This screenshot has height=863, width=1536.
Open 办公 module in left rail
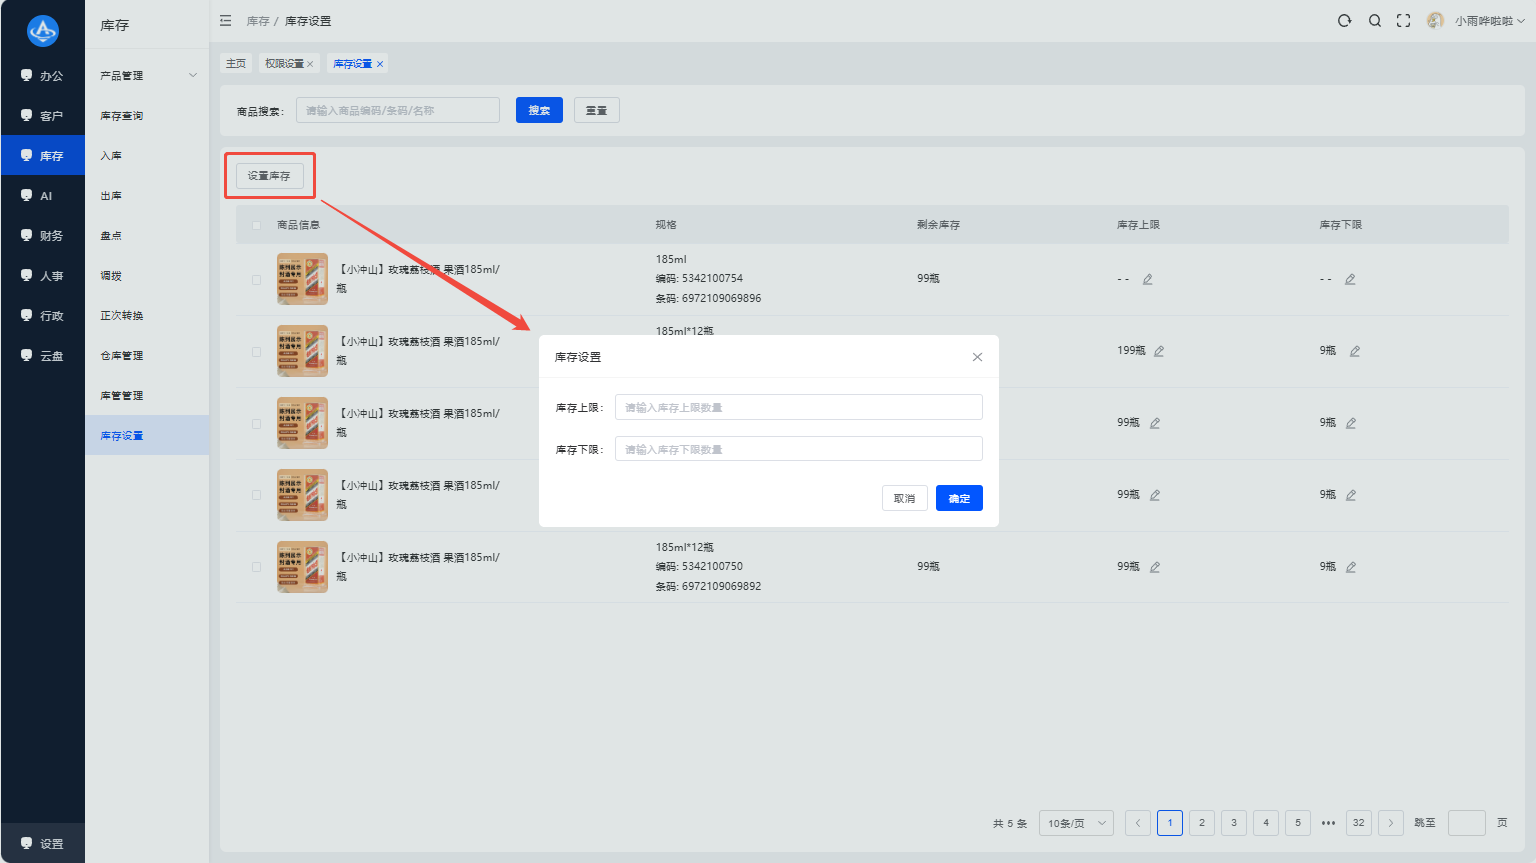click(x=42, y=76)
